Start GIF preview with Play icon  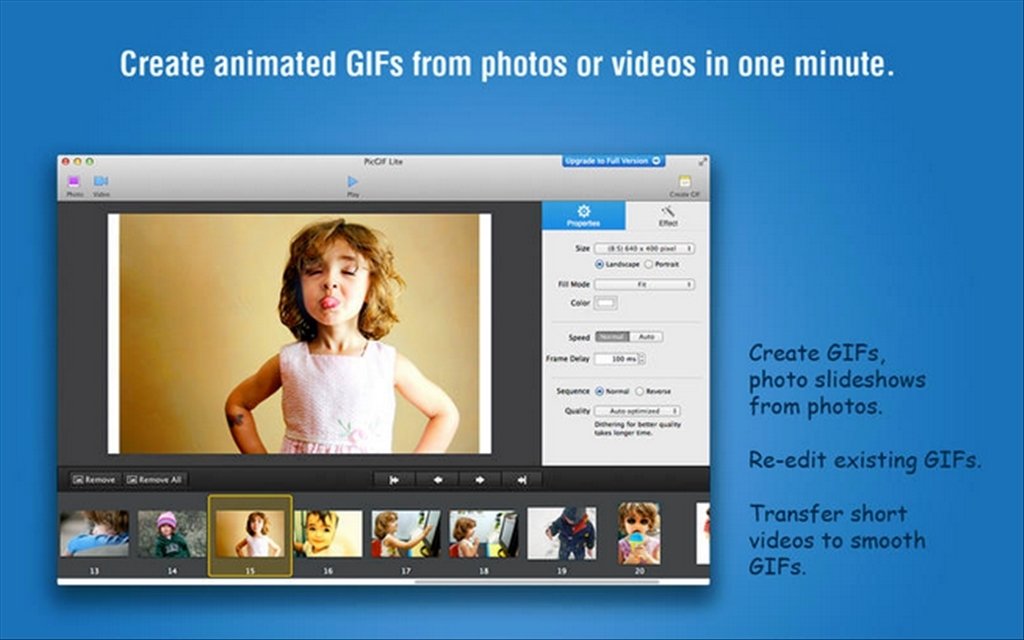tap(353, 182)
